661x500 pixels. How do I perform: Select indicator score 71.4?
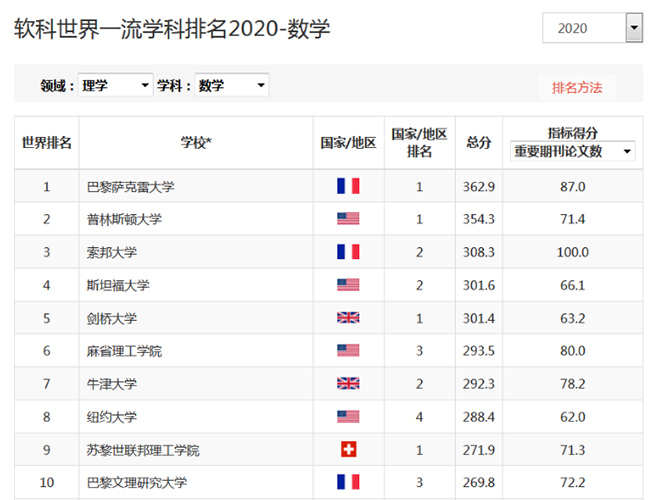(572, 219)
